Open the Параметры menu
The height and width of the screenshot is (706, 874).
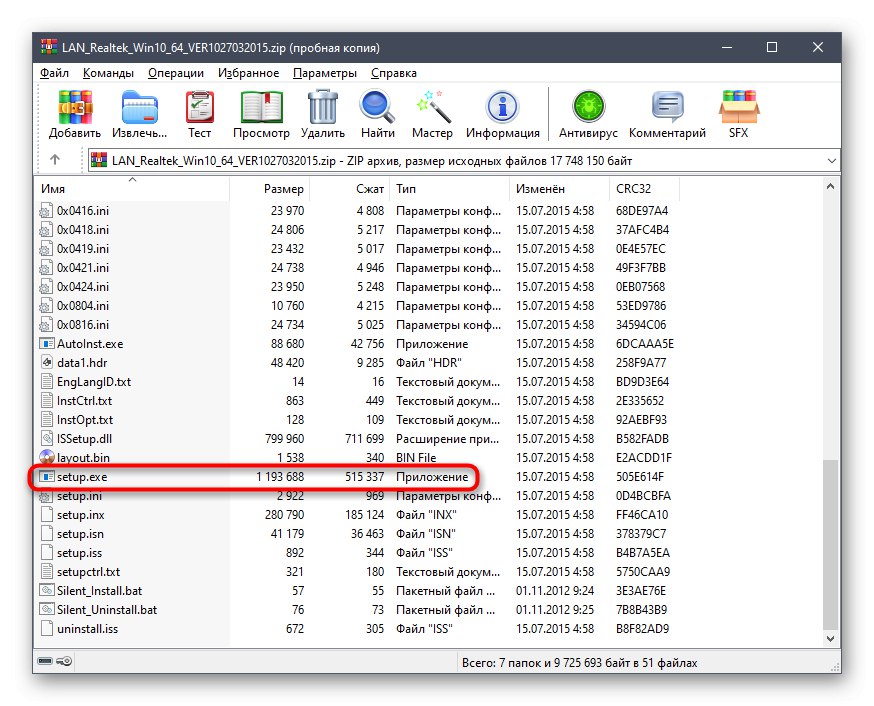(325, 73)
